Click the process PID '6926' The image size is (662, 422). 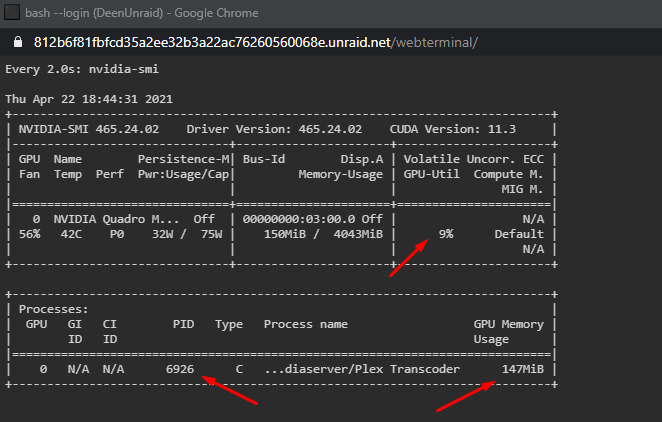[x=180, y=369]
